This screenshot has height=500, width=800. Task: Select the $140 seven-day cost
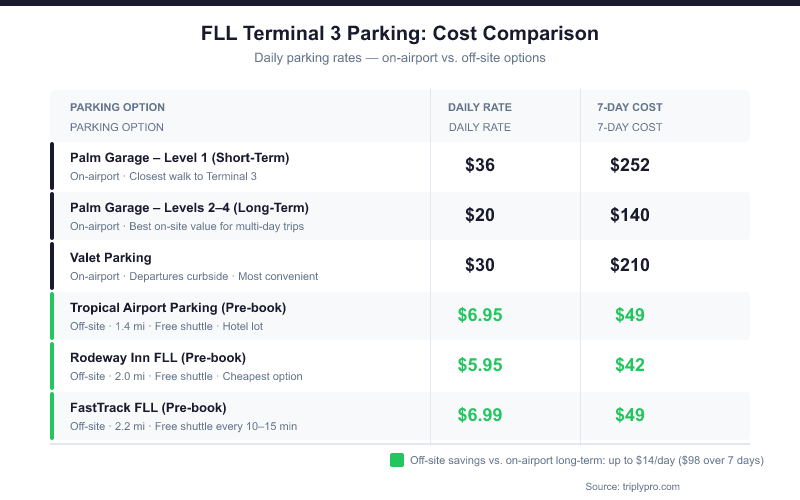tap(630, 215)
